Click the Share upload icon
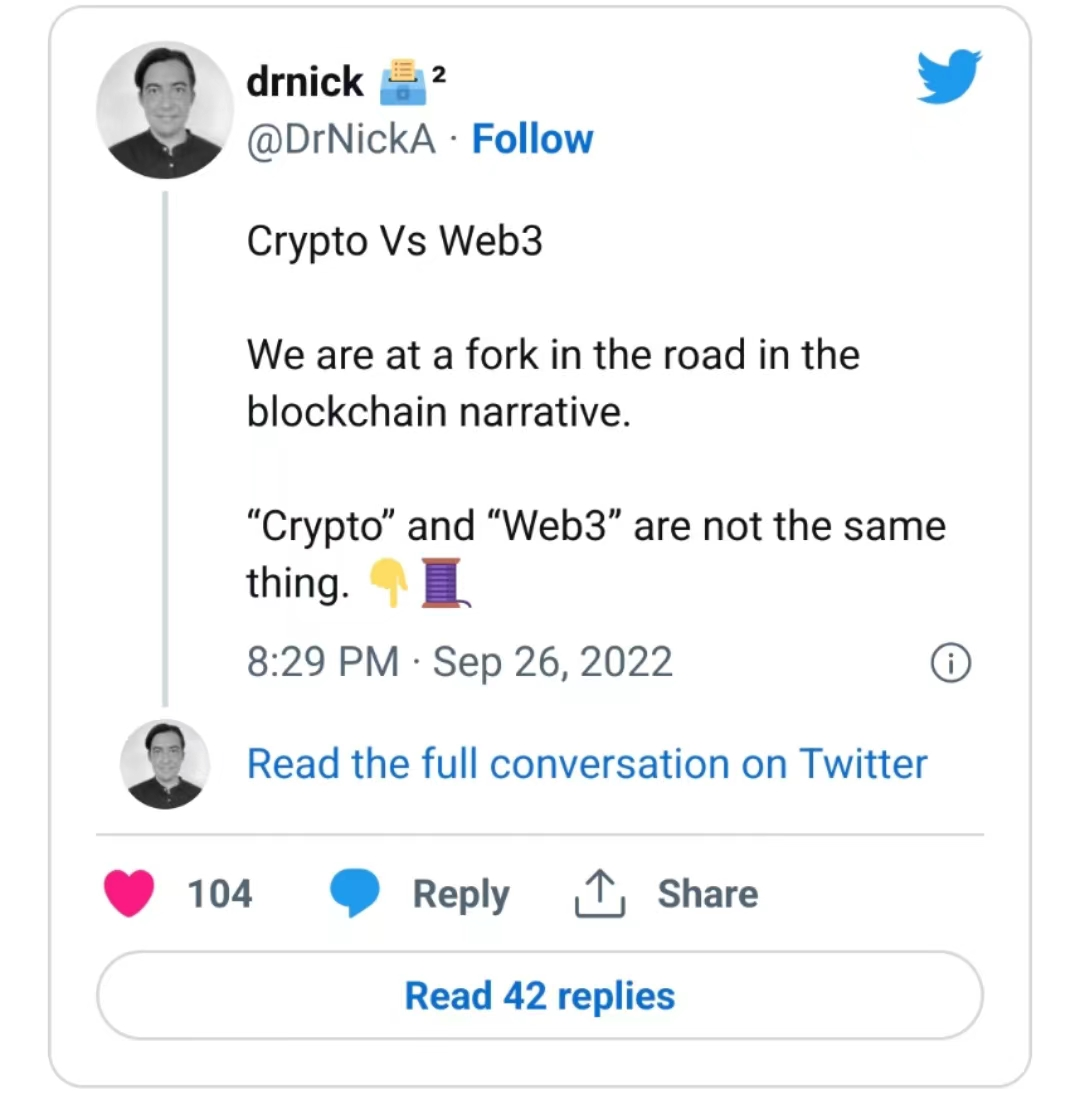Screen dimensions: 1080x1100 (x=599, y=893)
